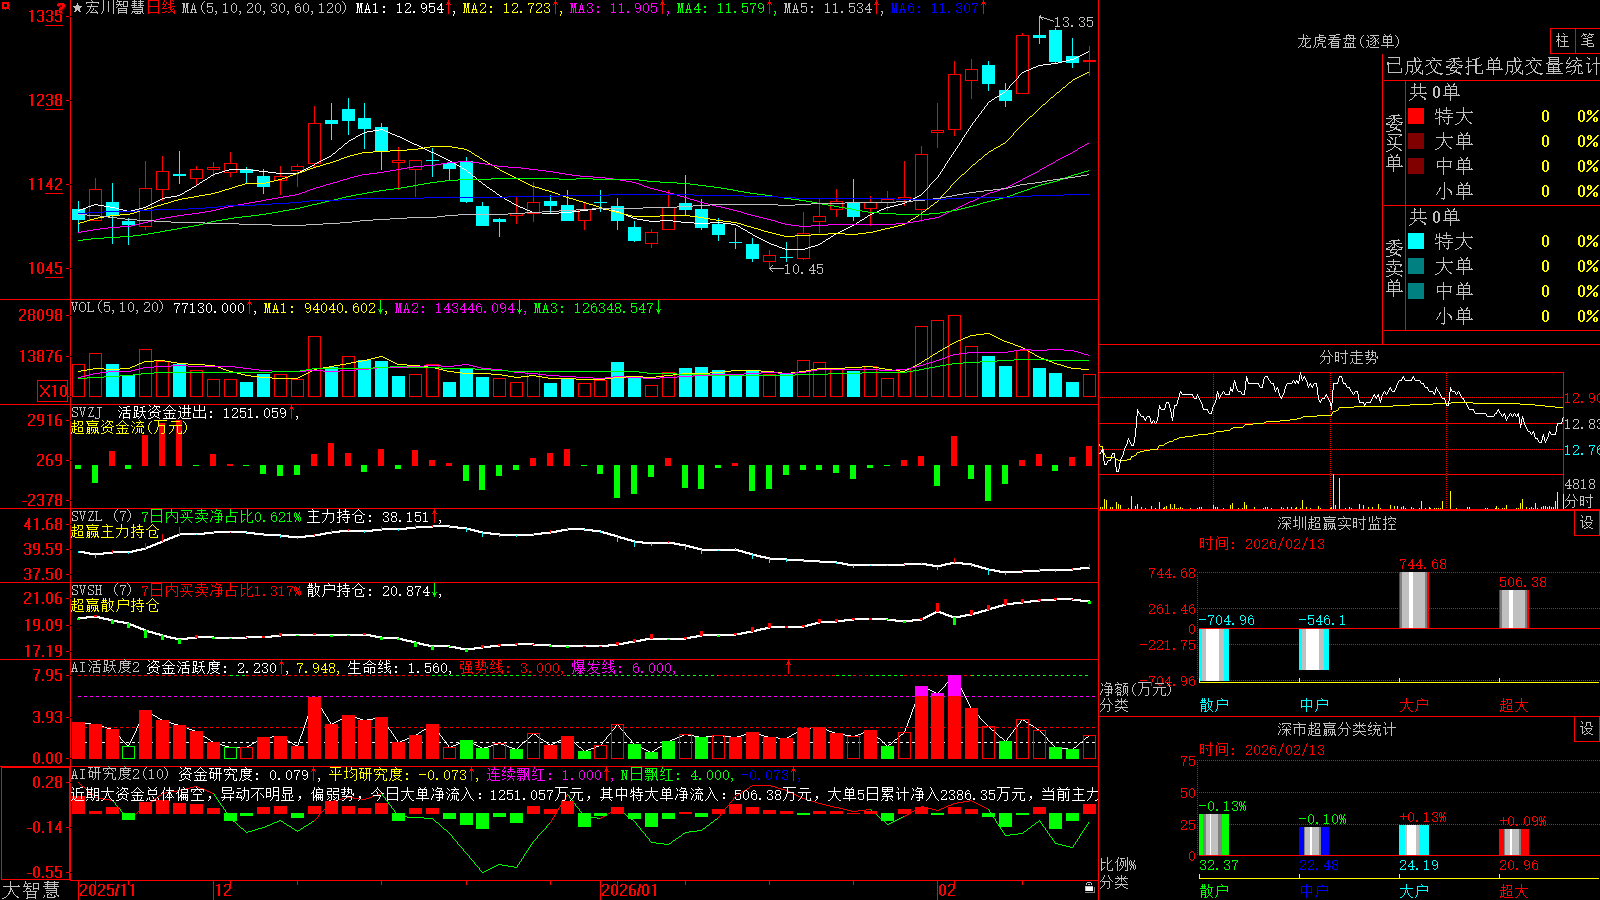This screenshot has height=900, width=1600.
Task: Click the 深市超赢分类统计 panel title
Action: (x=1337, y=729)
